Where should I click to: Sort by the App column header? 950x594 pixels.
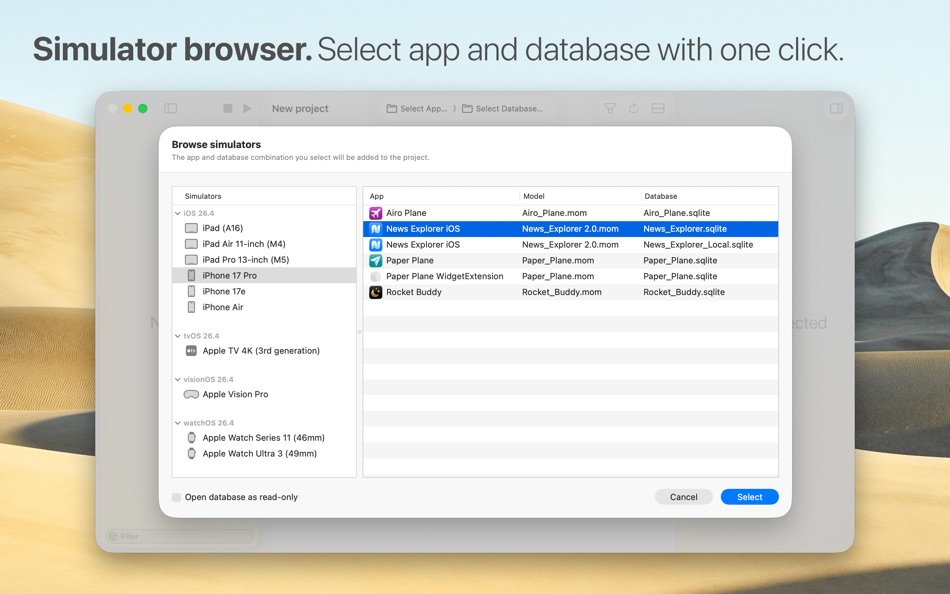pyautogui.click(x=441, y=196)
